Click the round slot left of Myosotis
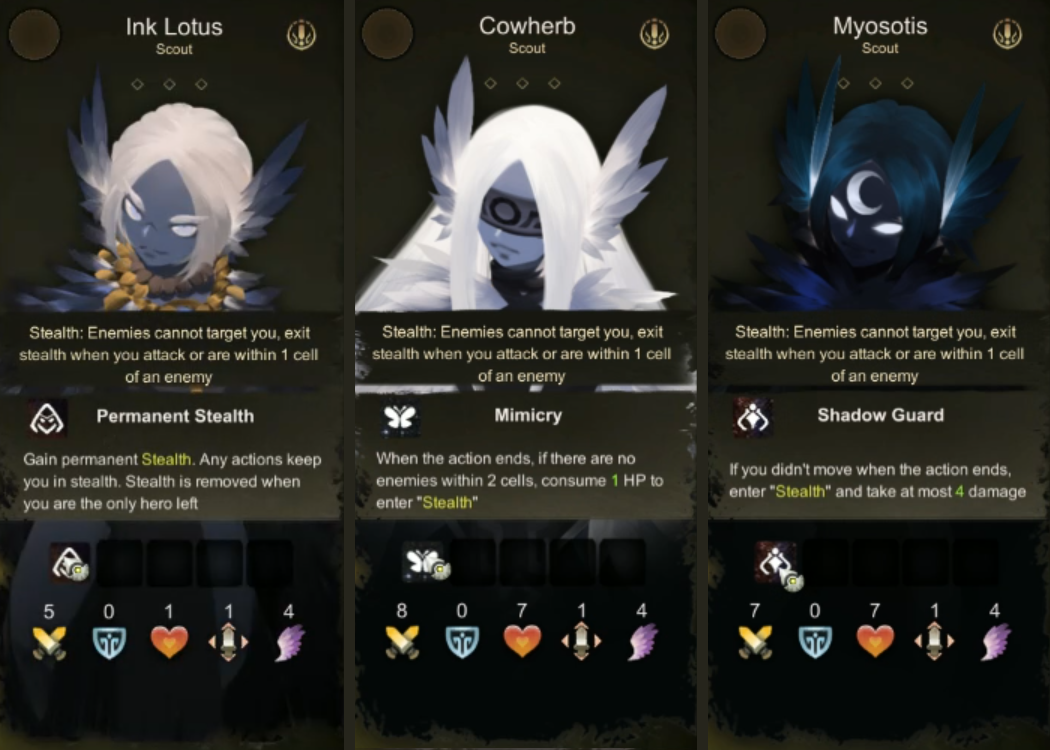Image resolution: width=1050 pixels, height=750 pixels. [741, 32]
